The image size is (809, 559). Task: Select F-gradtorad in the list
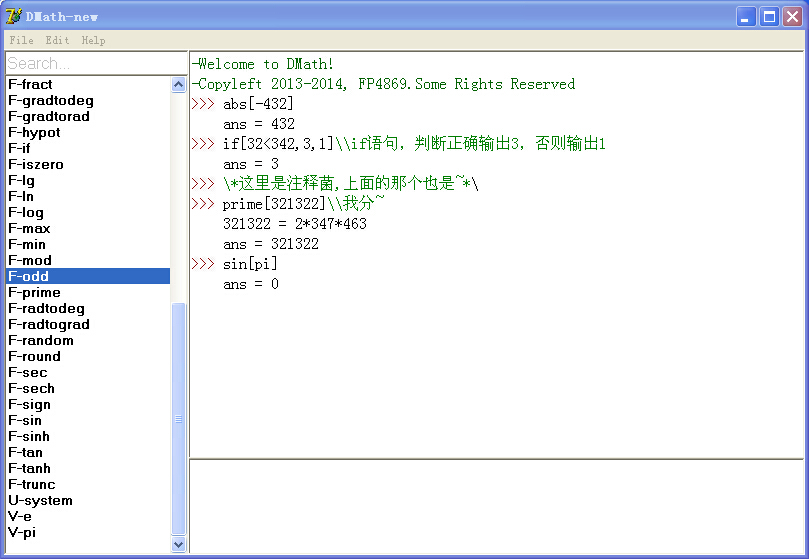88,116
